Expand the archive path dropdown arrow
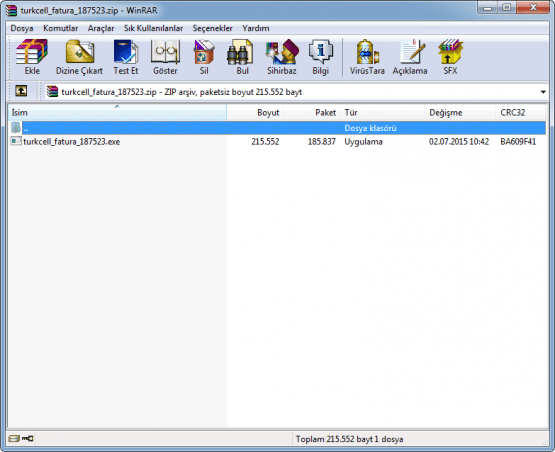 pos(543,92)
